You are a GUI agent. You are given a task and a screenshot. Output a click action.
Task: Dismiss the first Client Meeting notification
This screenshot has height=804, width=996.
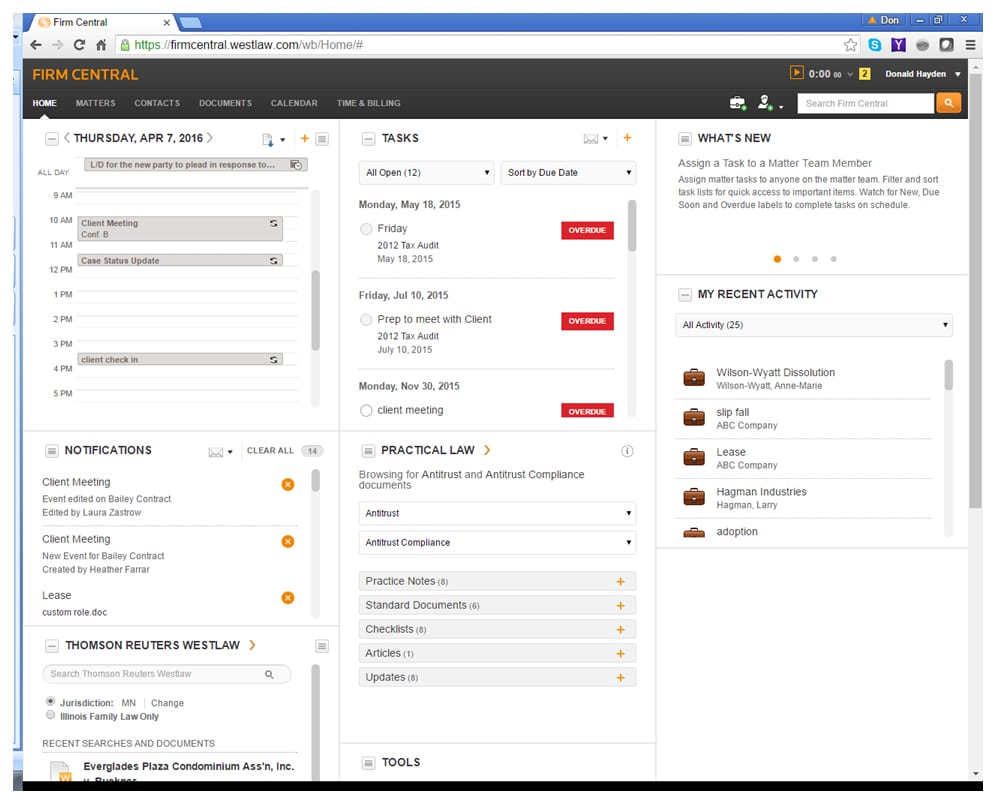point(288,485)
